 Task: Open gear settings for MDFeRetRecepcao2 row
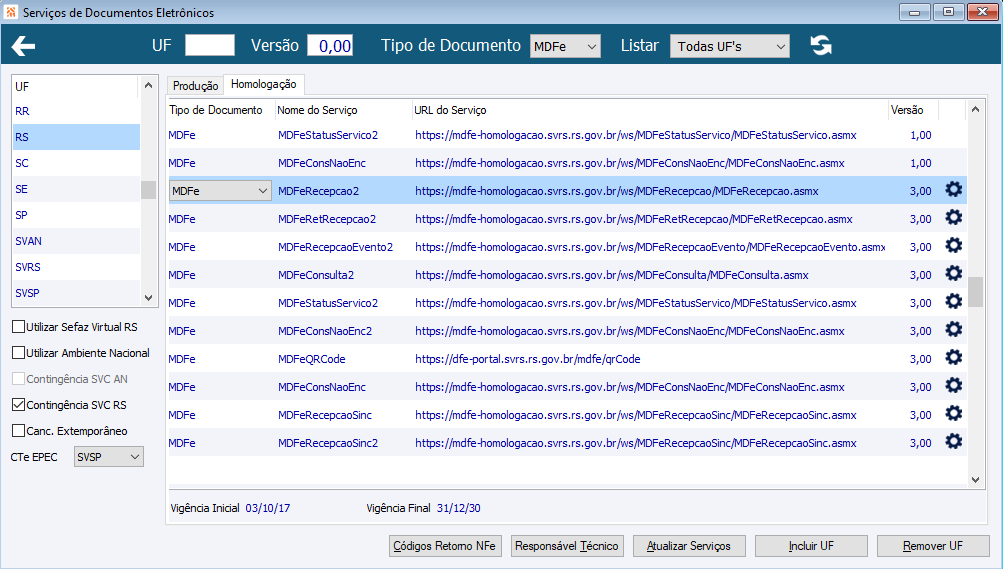pos(953,218)
